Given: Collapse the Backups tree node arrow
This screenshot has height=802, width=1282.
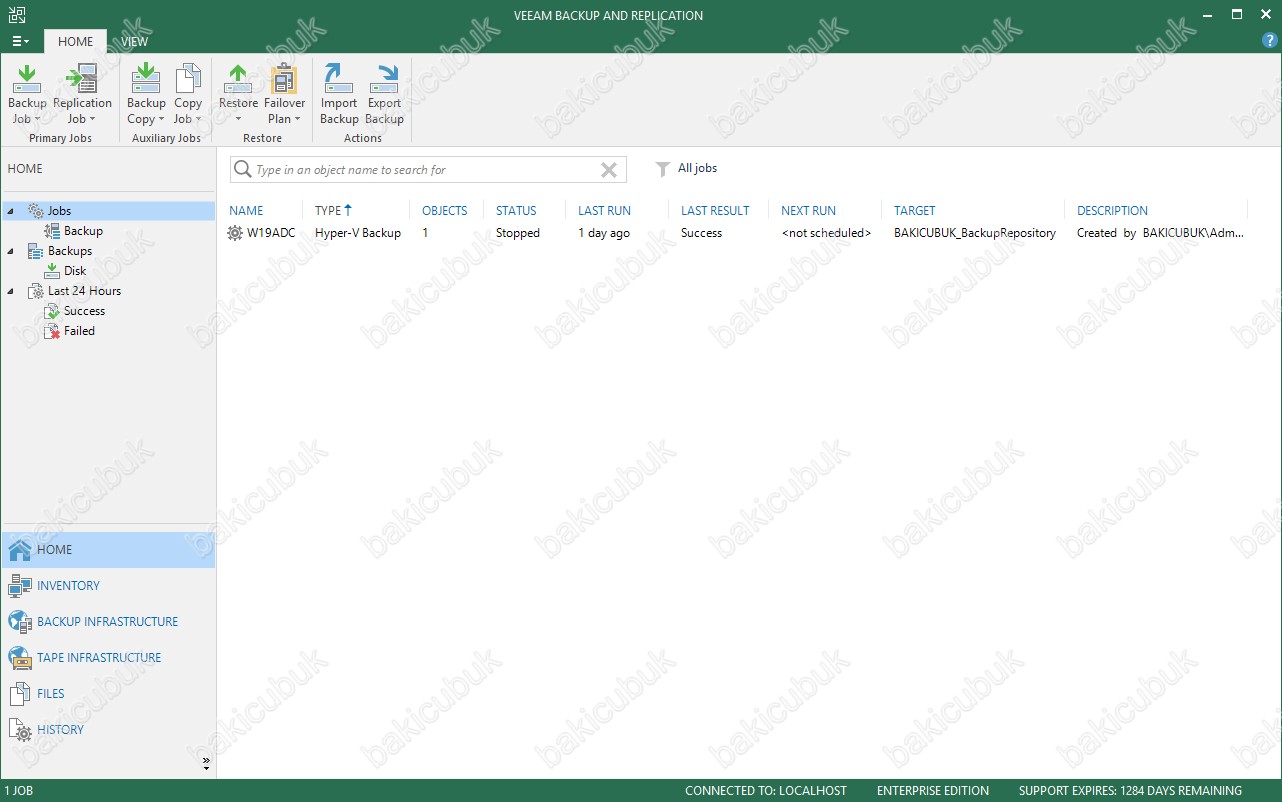Looking at the screenshot, I should [x=10, y=251].
